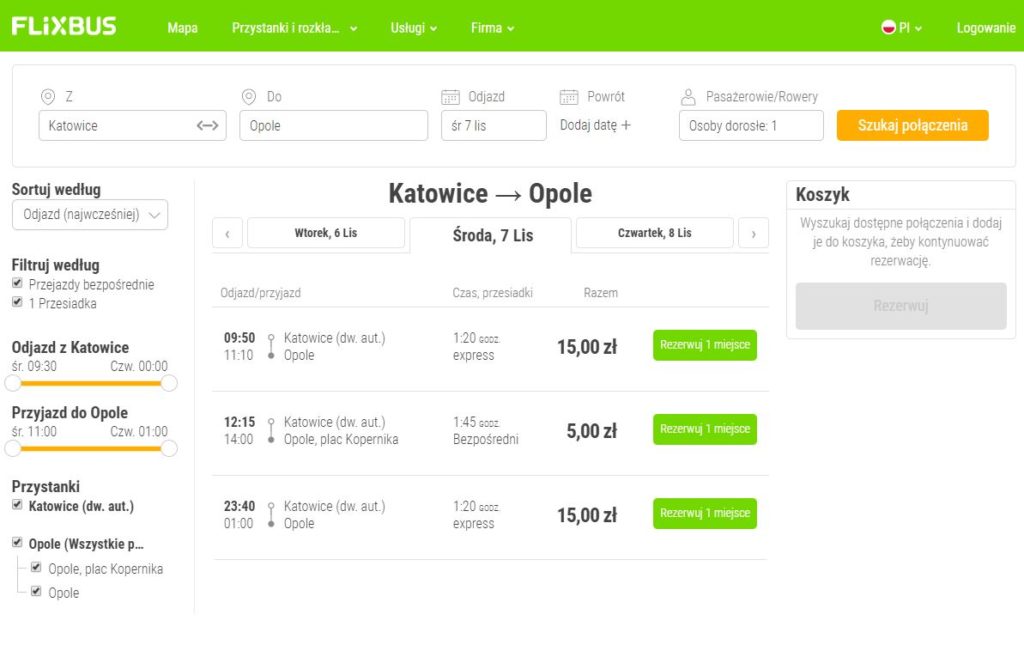
Task: Click the calendar icon next to Powrót
Action: [569, 97]
